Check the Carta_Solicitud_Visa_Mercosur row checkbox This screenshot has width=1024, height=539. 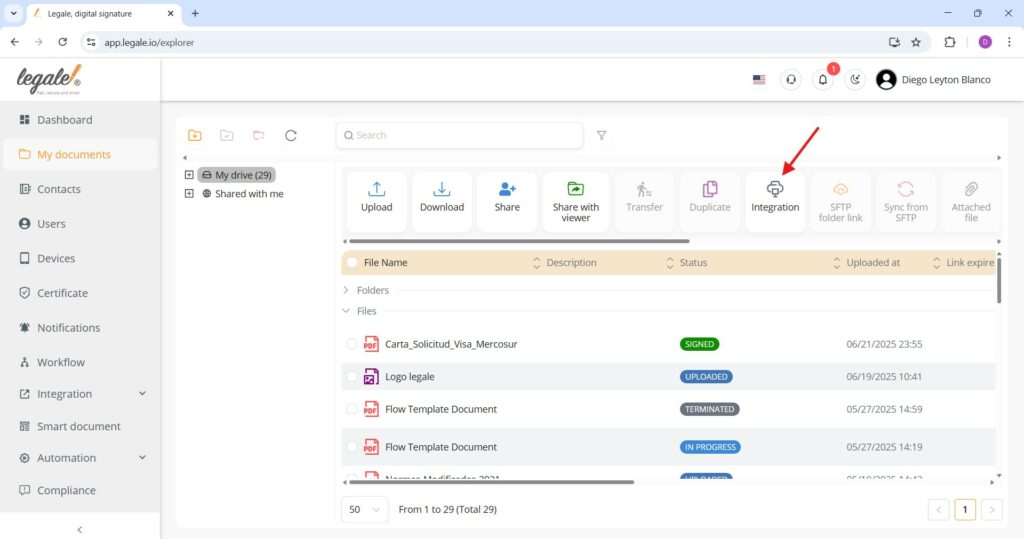[x=351, y=344]
